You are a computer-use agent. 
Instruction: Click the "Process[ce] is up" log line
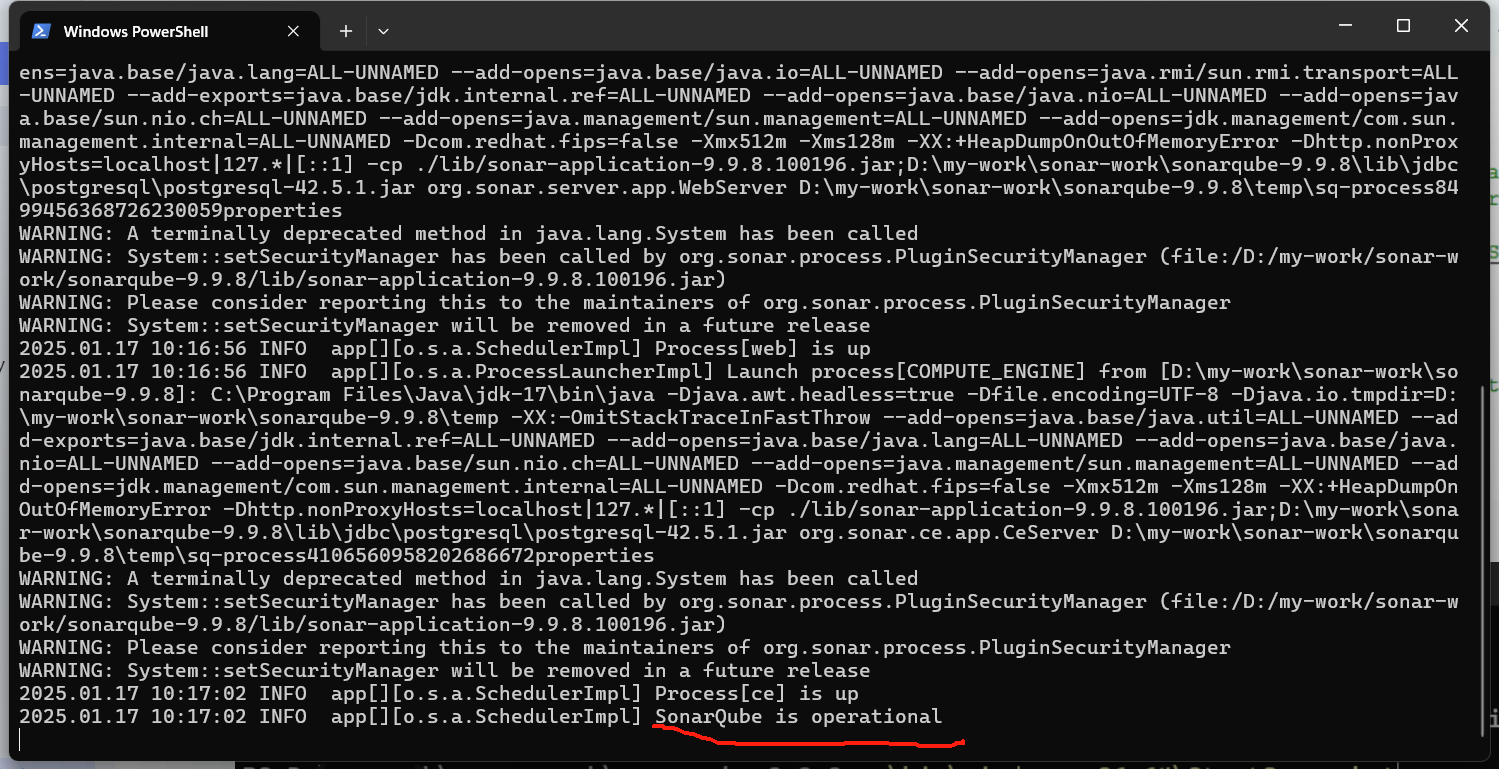point(438,693)
